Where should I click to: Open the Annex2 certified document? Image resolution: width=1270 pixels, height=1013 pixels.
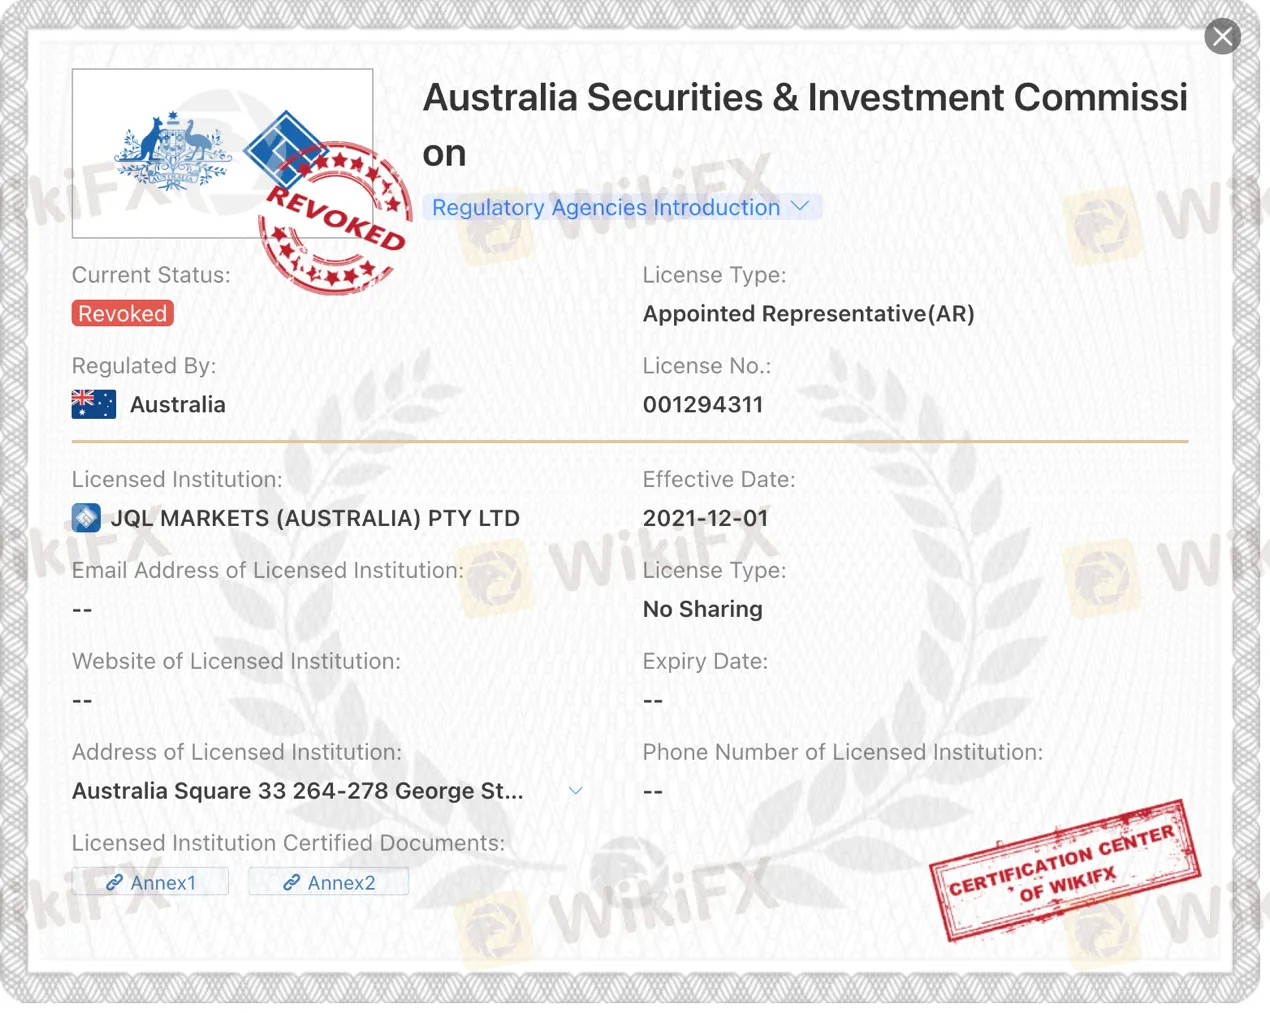click(329, 882)
